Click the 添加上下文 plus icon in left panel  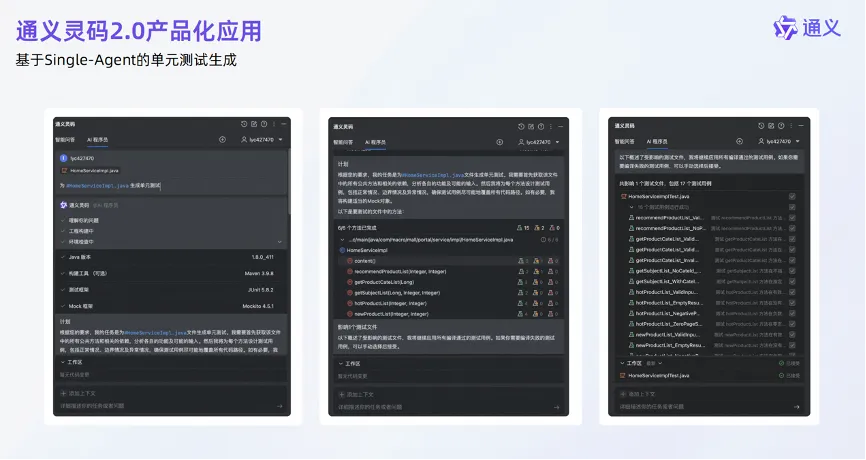click(63, 394)
